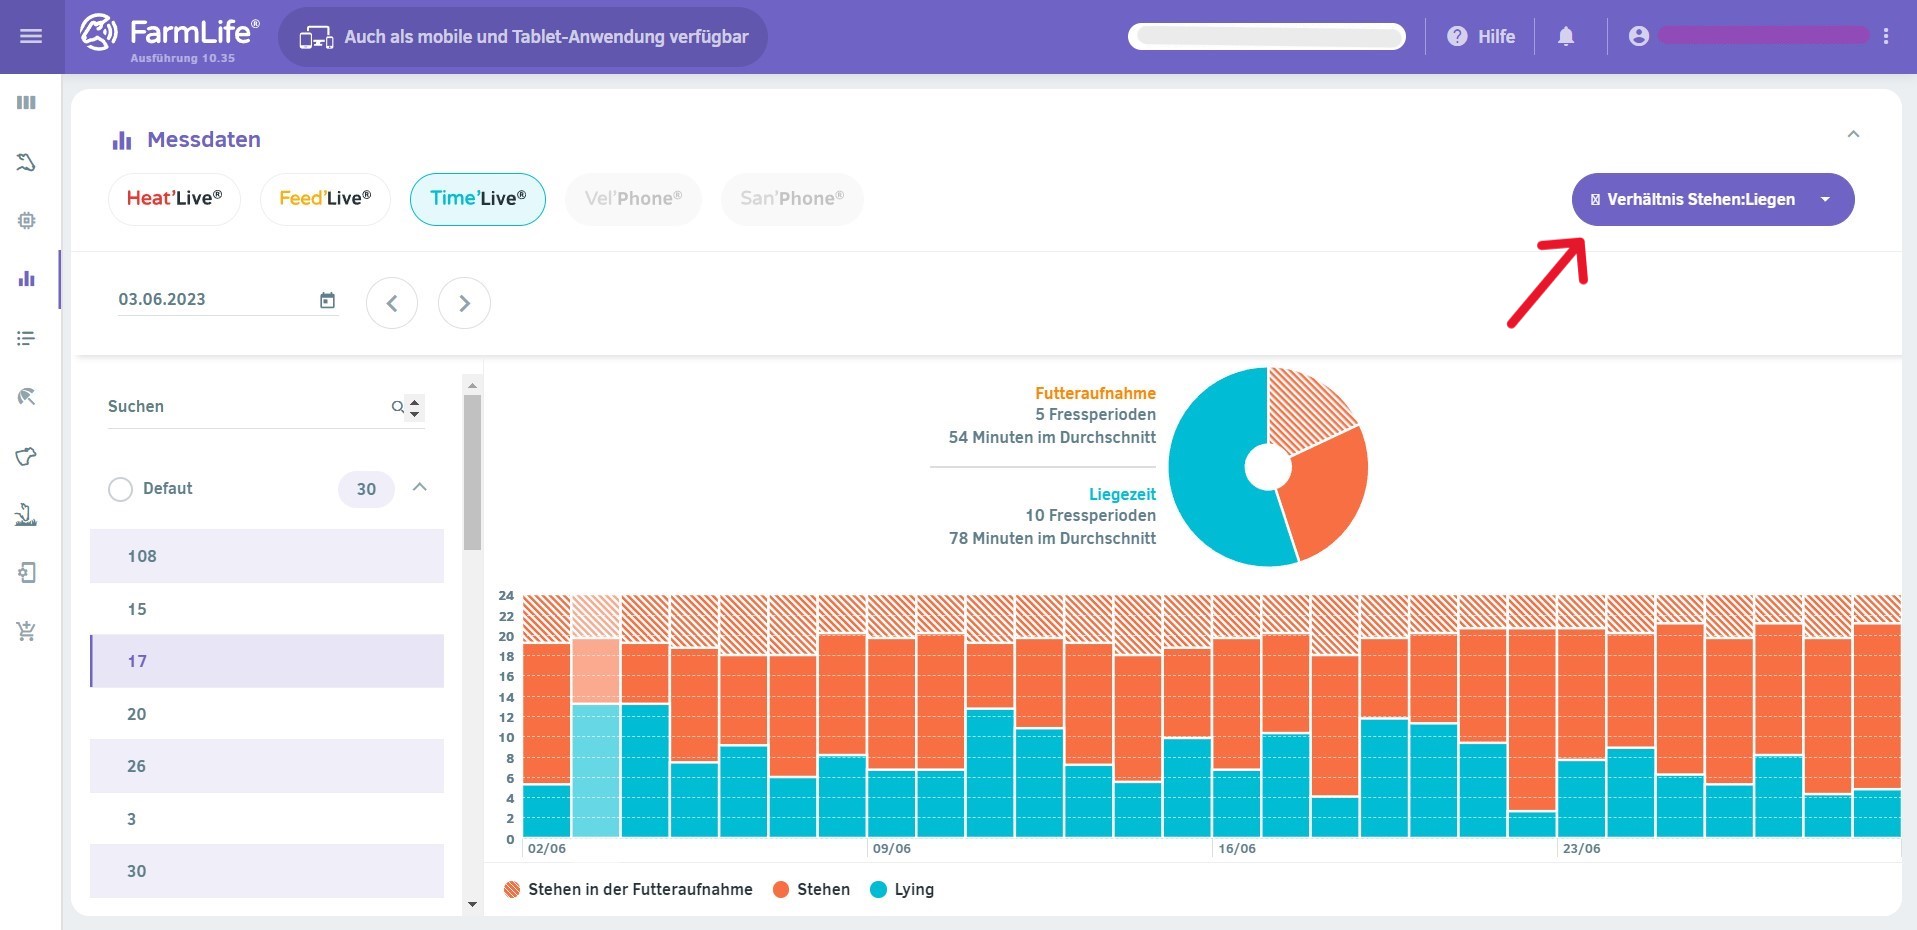
Task: Open the shopping cart sidebar icon
Action: point(27,631)
